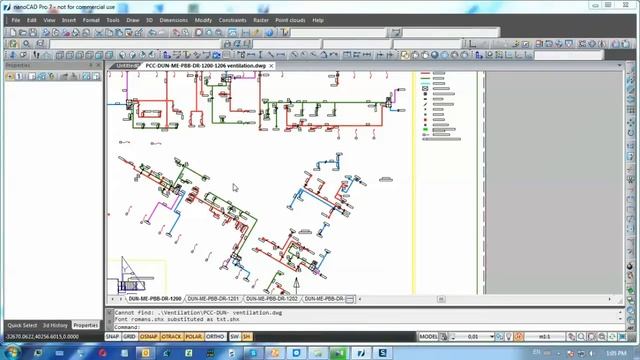Toggle SNAP mode in status bar

pos(112,337)
